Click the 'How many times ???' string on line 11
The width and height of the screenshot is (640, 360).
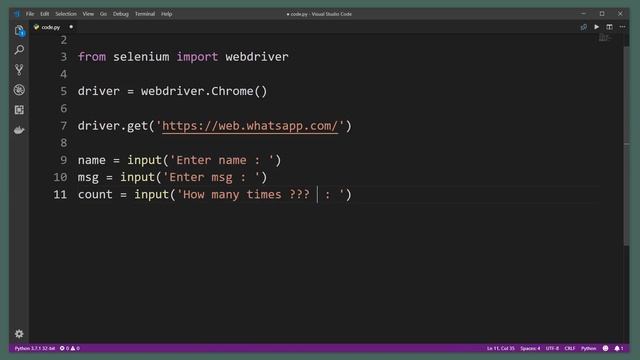(243, 194)
